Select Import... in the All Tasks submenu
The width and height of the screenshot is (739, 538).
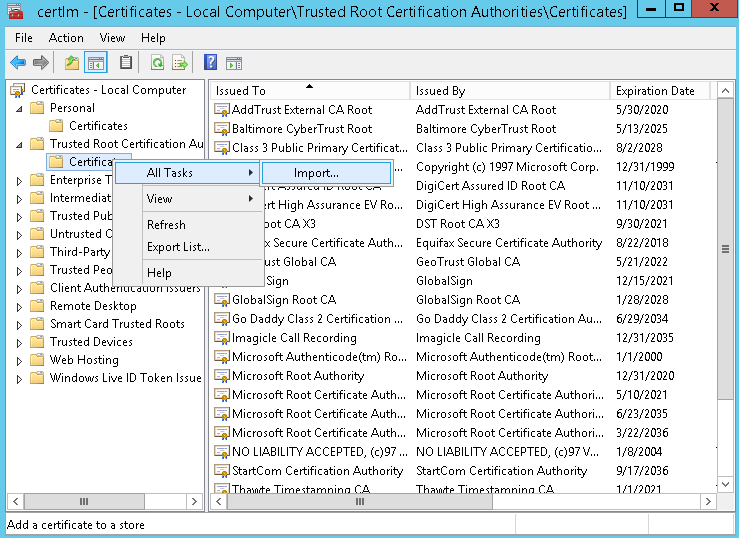316,174
